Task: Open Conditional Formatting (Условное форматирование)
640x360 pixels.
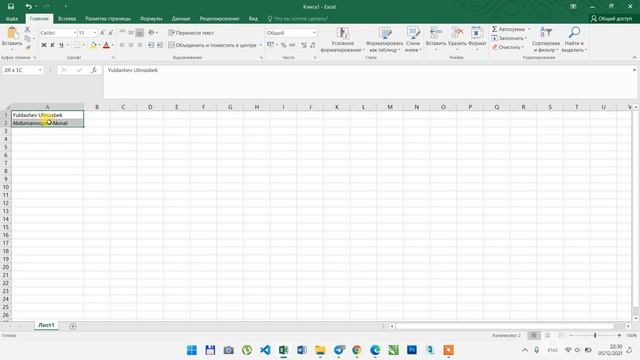Action: [342, 40]
